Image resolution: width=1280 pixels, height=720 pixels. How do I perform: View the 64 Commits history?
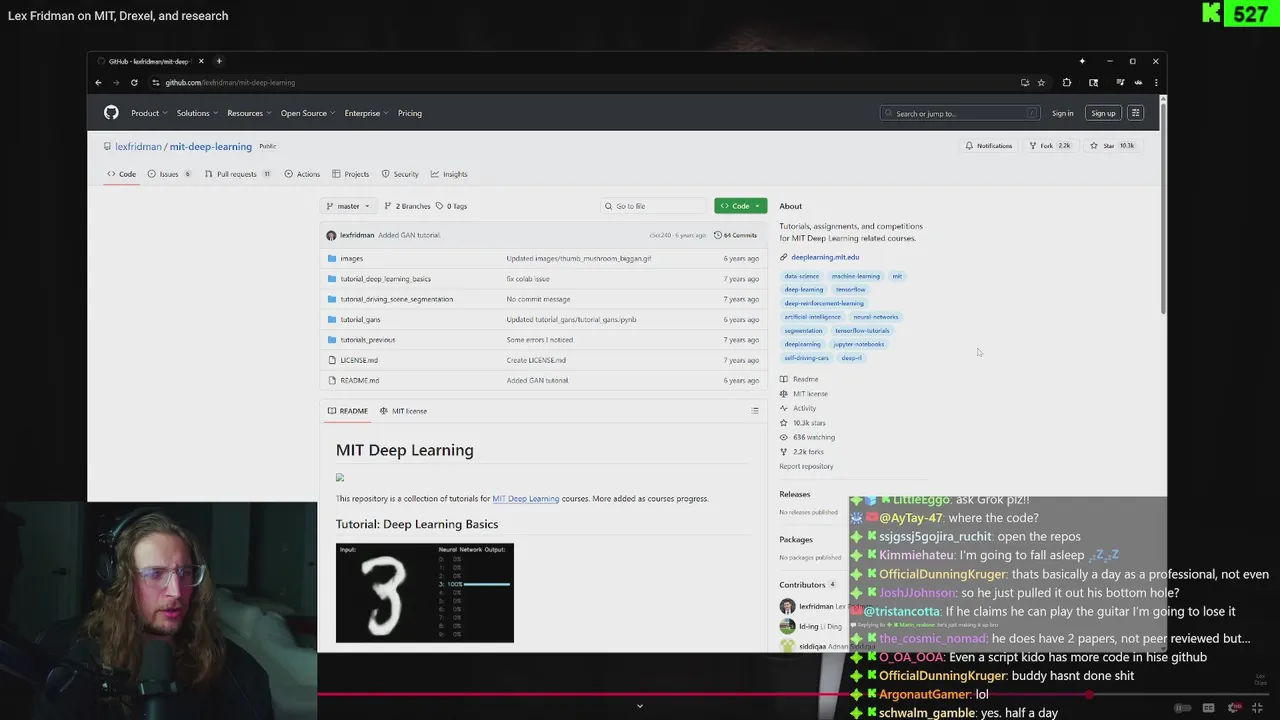(x=735, y=235)
